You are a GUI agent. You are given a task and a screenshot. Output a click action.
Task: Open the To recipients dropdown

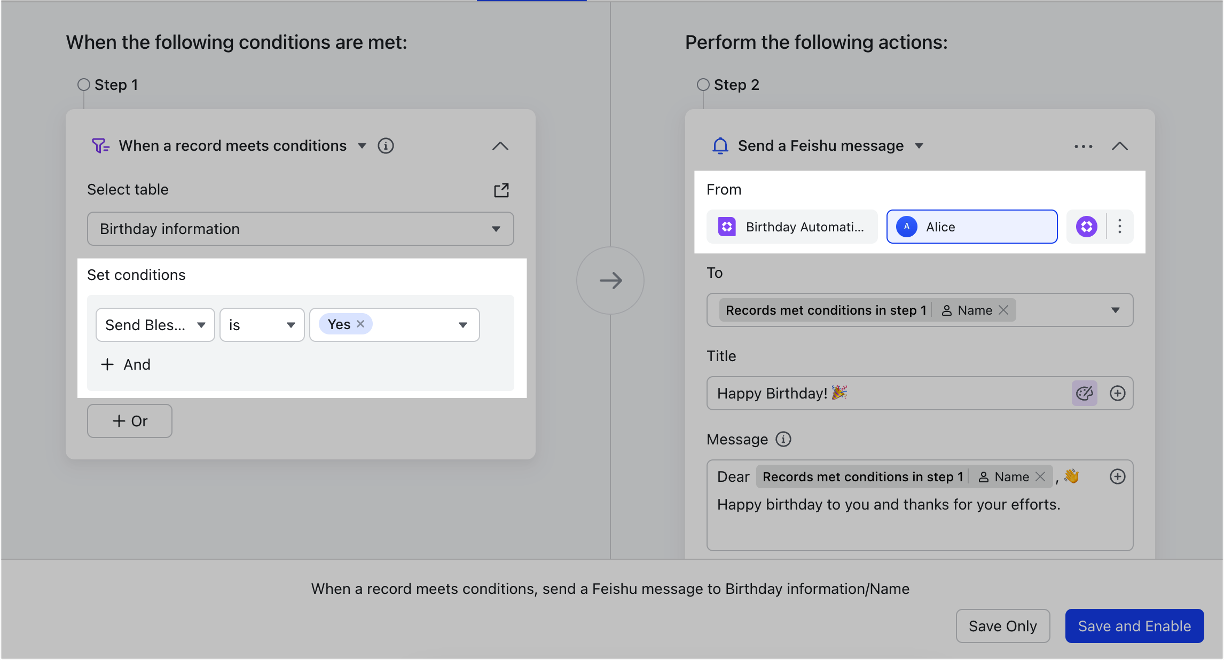[1116, 310]
